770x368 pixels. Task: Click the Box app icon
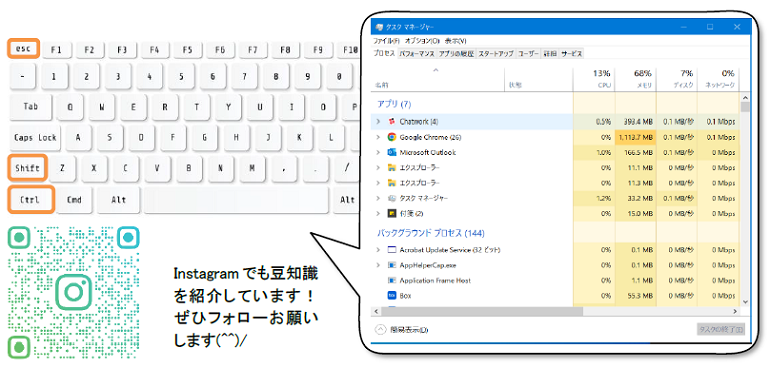click(392, 296)
